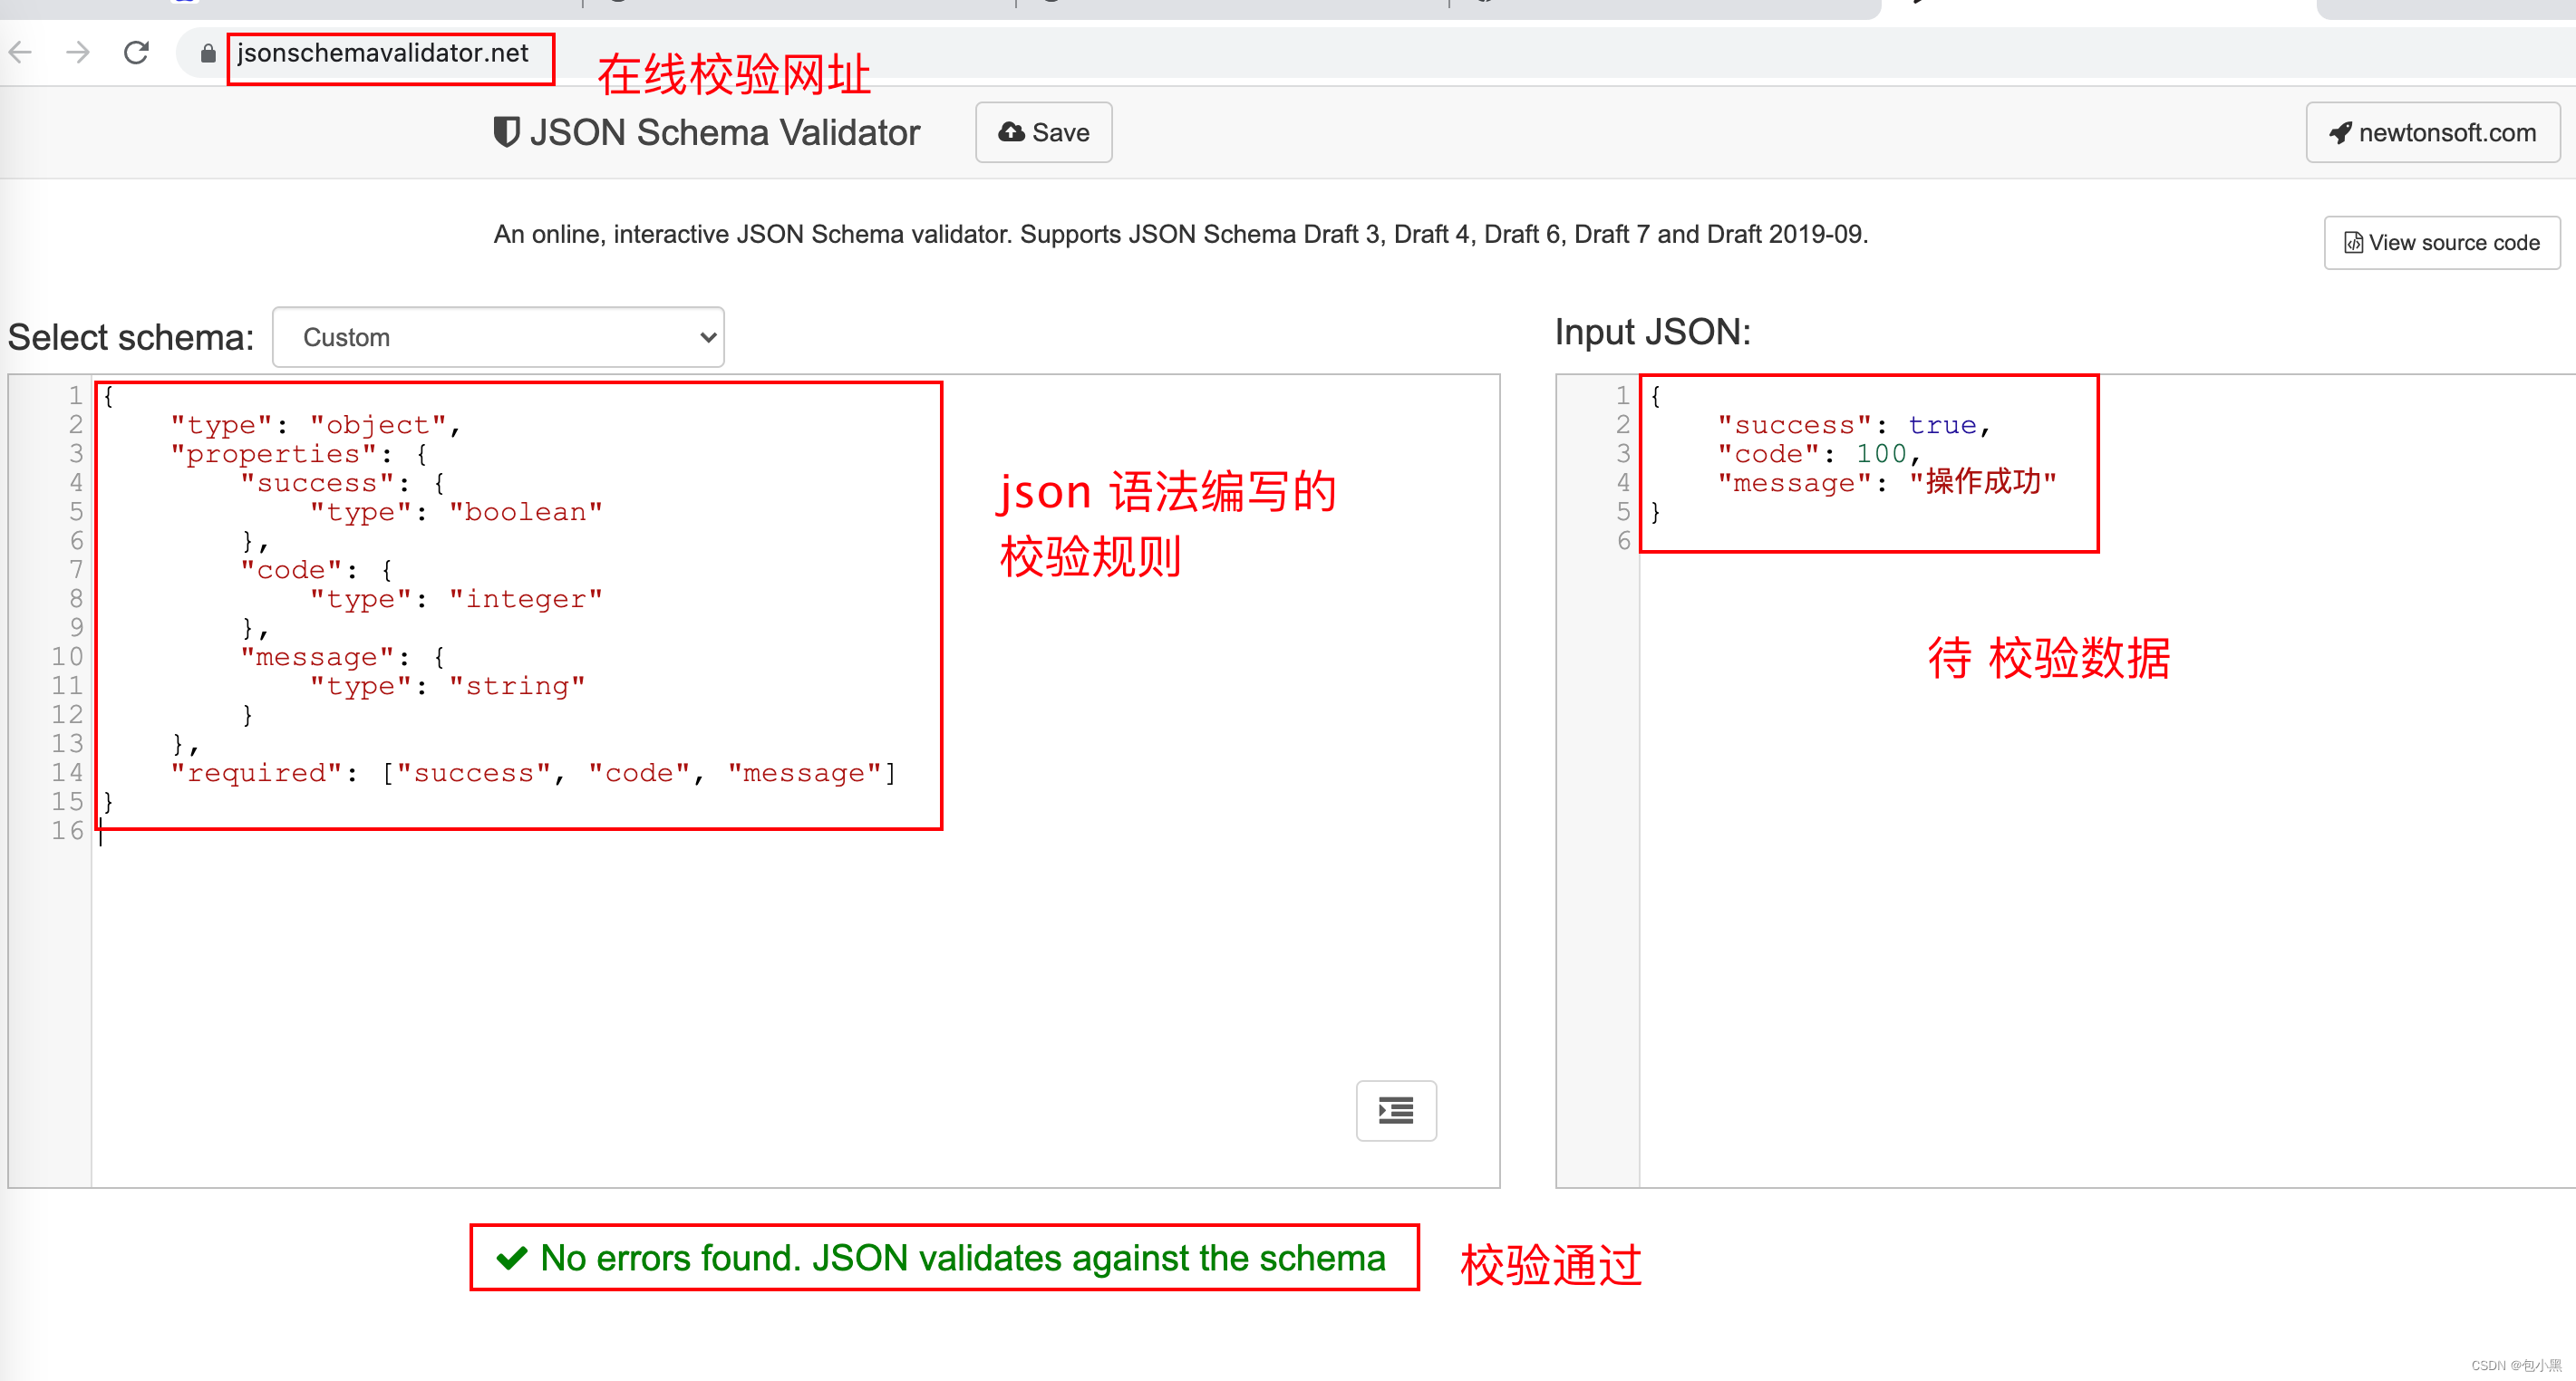Screen dimensions: 2576x1381
Task: Click the rocket icon on newtonsoft.com button
Action: pos(2340,133)
